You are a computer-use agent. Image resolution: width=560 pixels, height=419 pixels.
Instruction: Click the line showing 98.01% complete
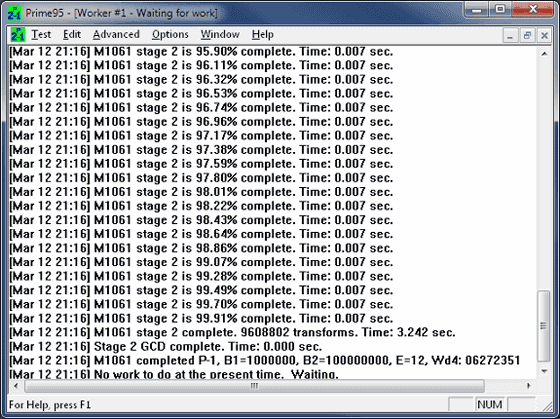201,192
